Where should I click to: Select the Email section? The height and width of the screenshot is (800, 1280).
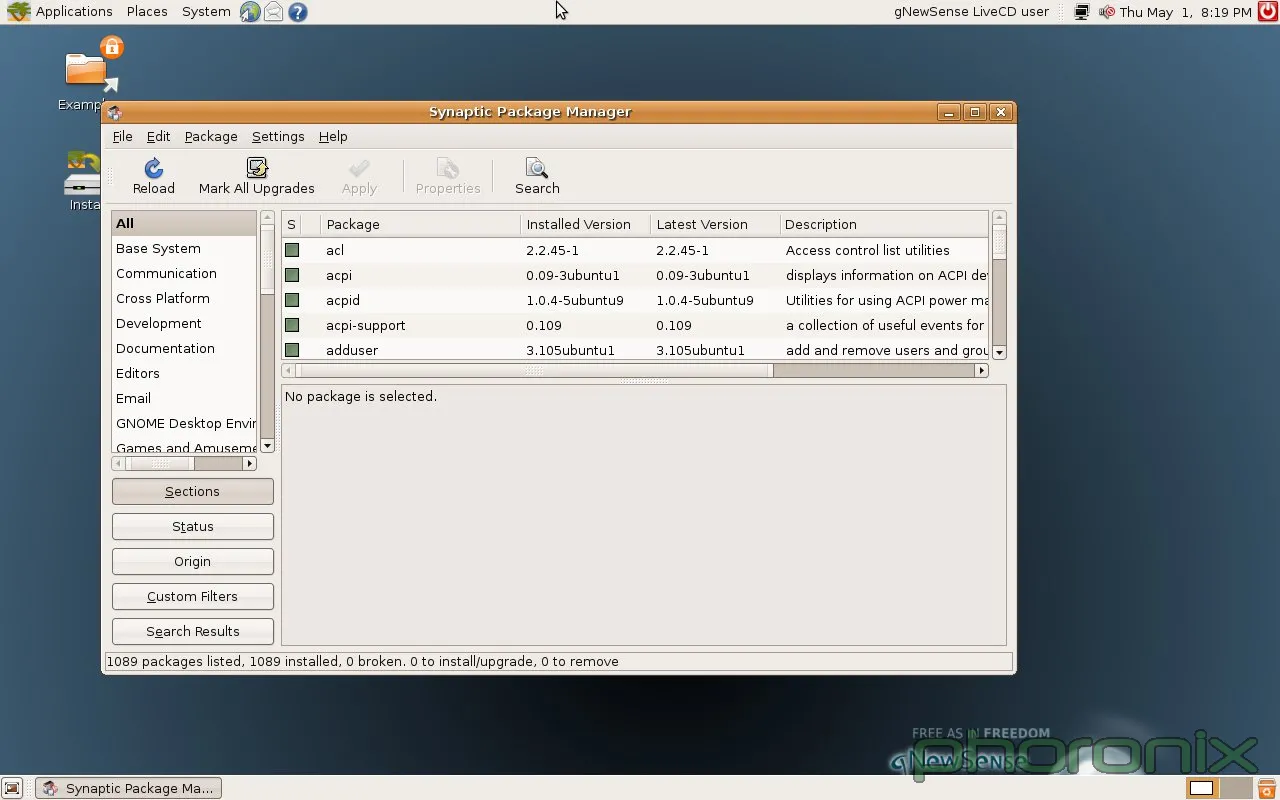tap(185, 398)
